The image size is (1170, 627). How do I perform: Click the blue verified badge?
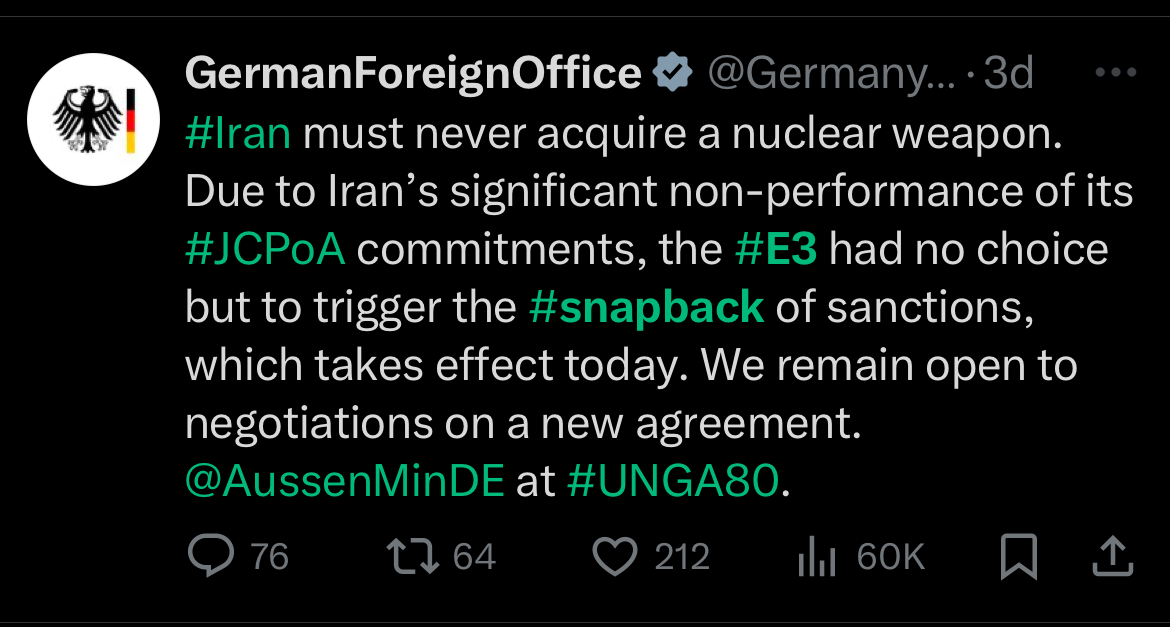673,73
